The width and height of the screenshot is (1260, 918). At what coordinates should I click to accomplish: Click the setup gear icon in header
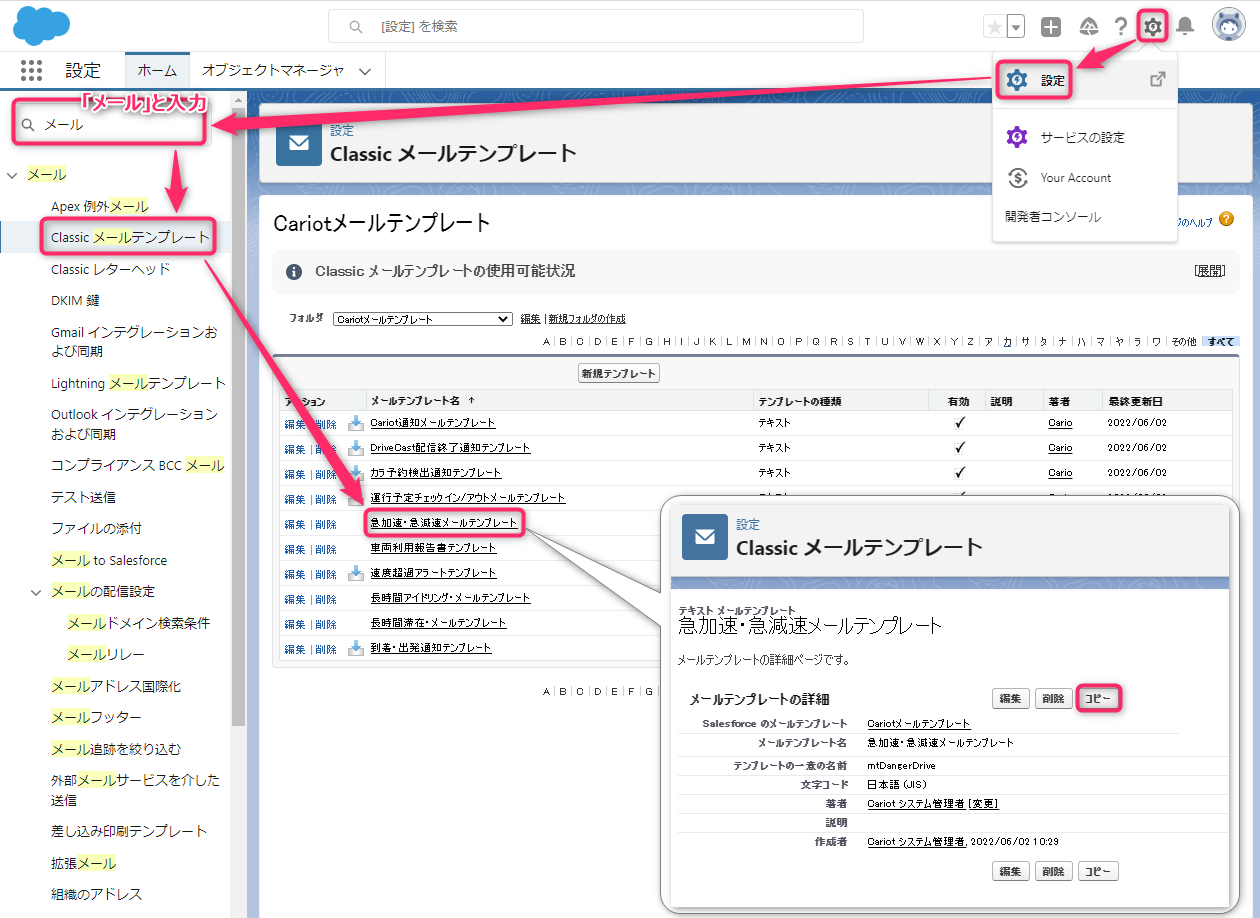pyautogui.click(x=1153, y=27)
